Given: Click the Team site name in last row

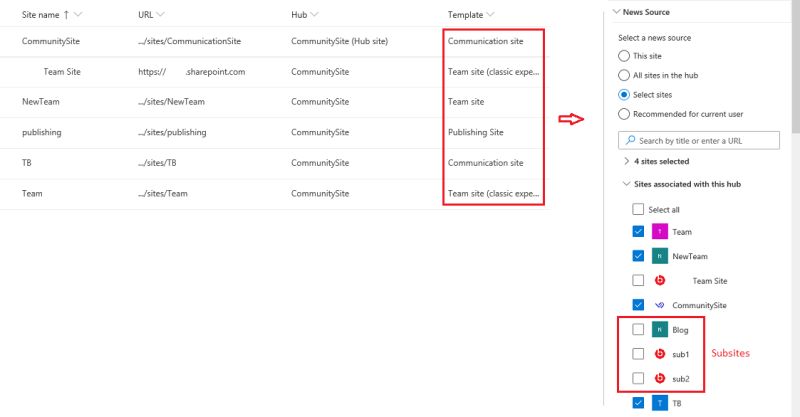Looking at the screenshot, I should (32, 193).
